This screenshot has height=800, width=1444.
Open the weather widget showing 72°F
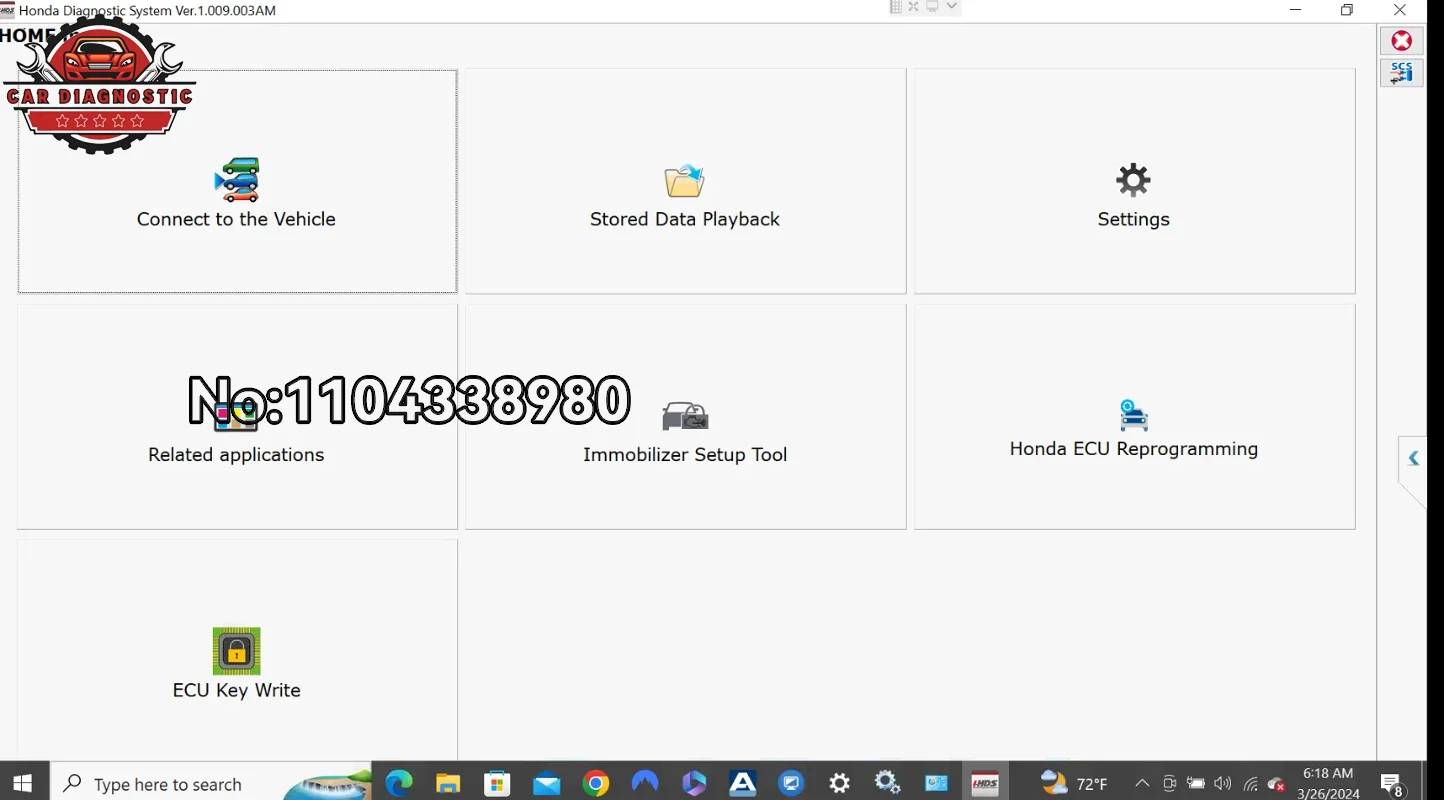click(x=1073, y=784)
